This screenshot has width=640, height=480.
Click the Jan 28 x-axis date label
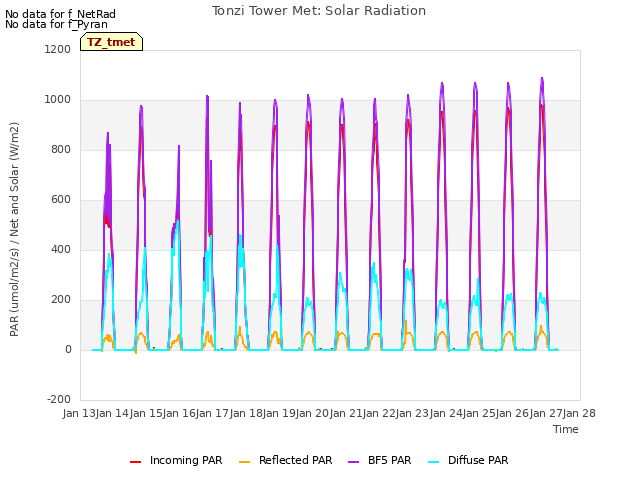[579, 413]
